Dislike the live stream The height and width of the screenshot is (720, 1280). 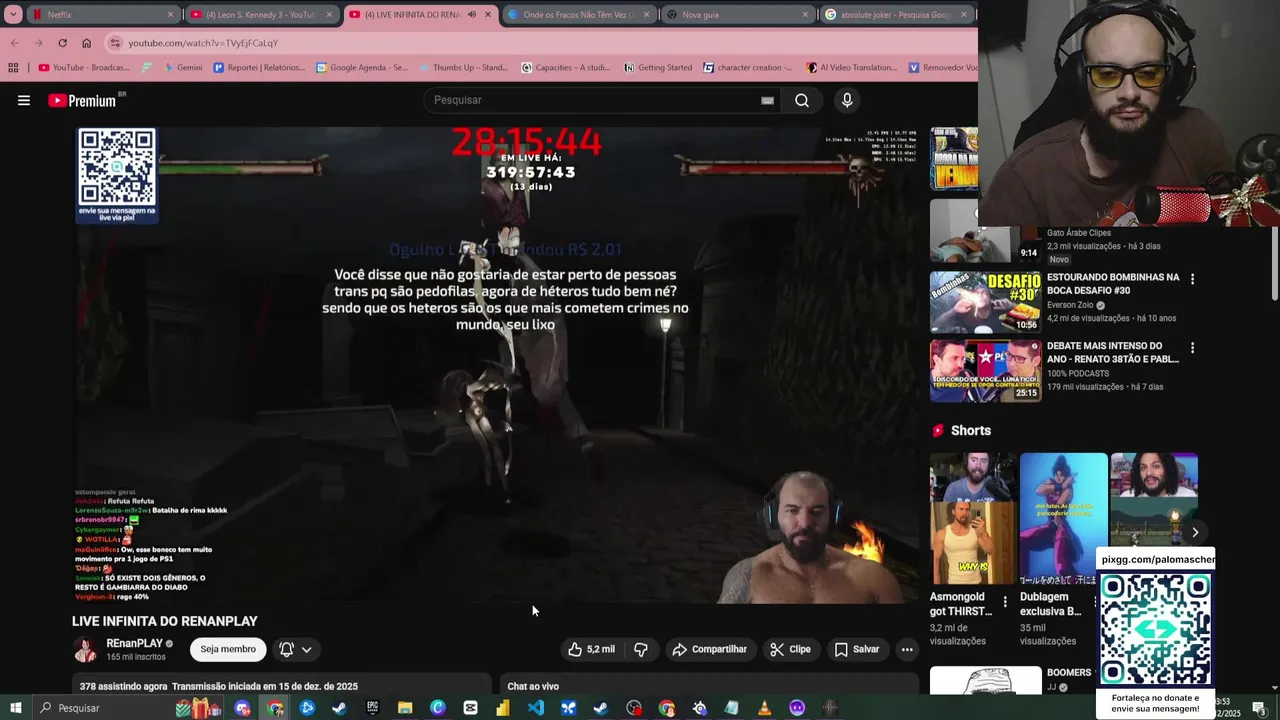point(641,649)
